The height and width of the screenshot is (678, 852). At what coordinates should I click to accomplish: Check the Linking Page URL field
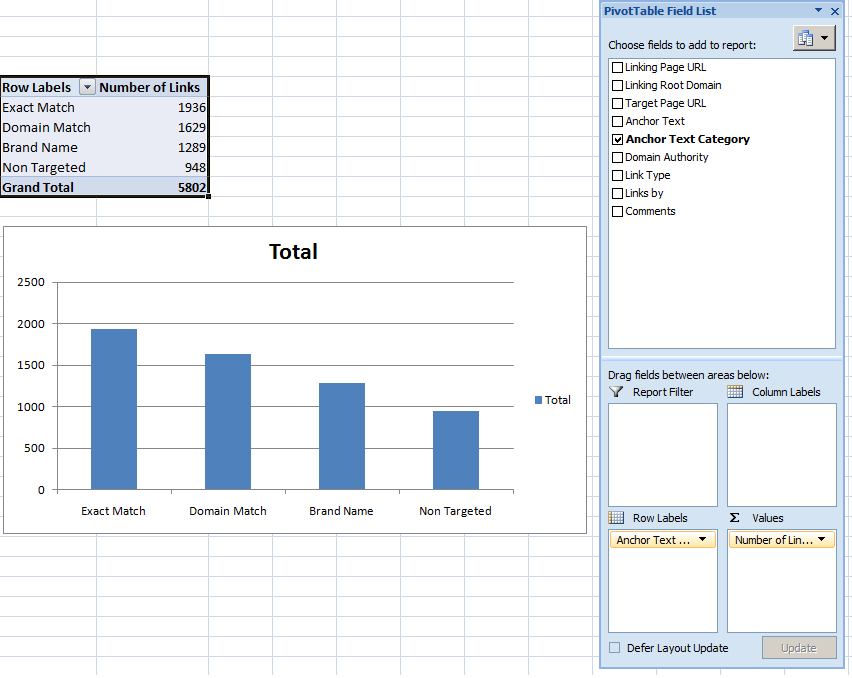tap(617, 67)
